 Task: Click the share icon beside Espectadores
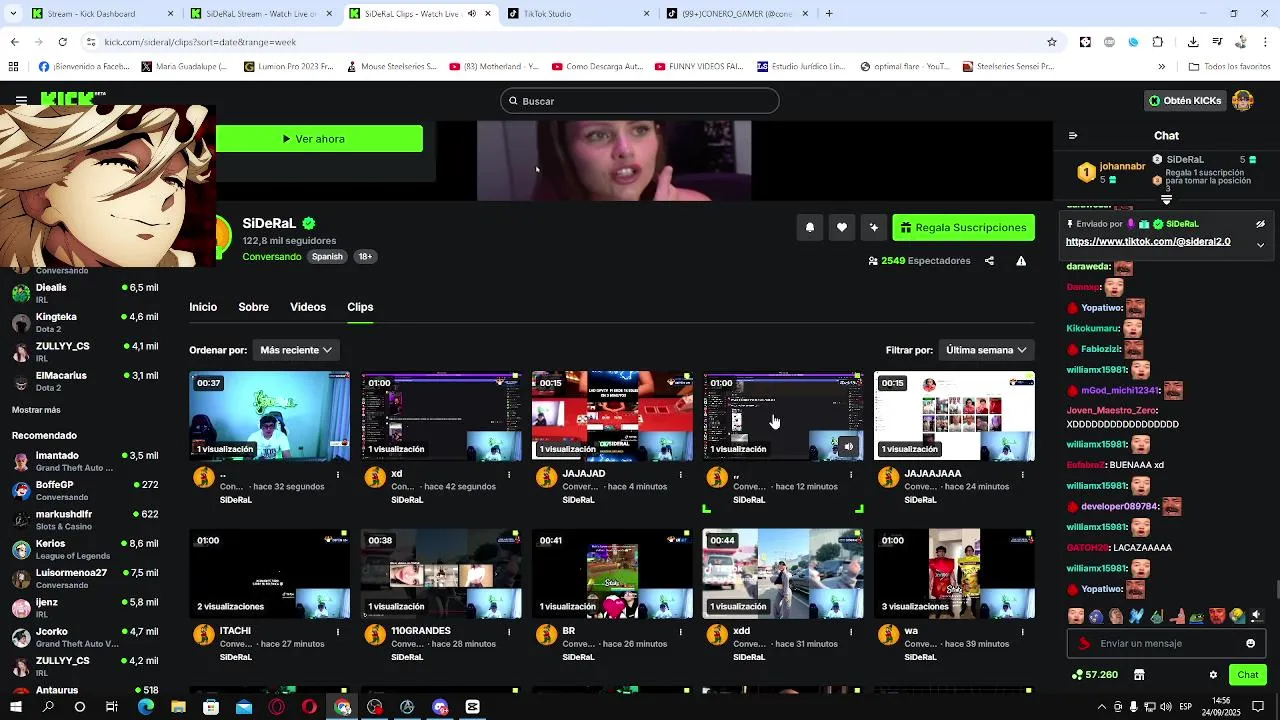point(989,261)
